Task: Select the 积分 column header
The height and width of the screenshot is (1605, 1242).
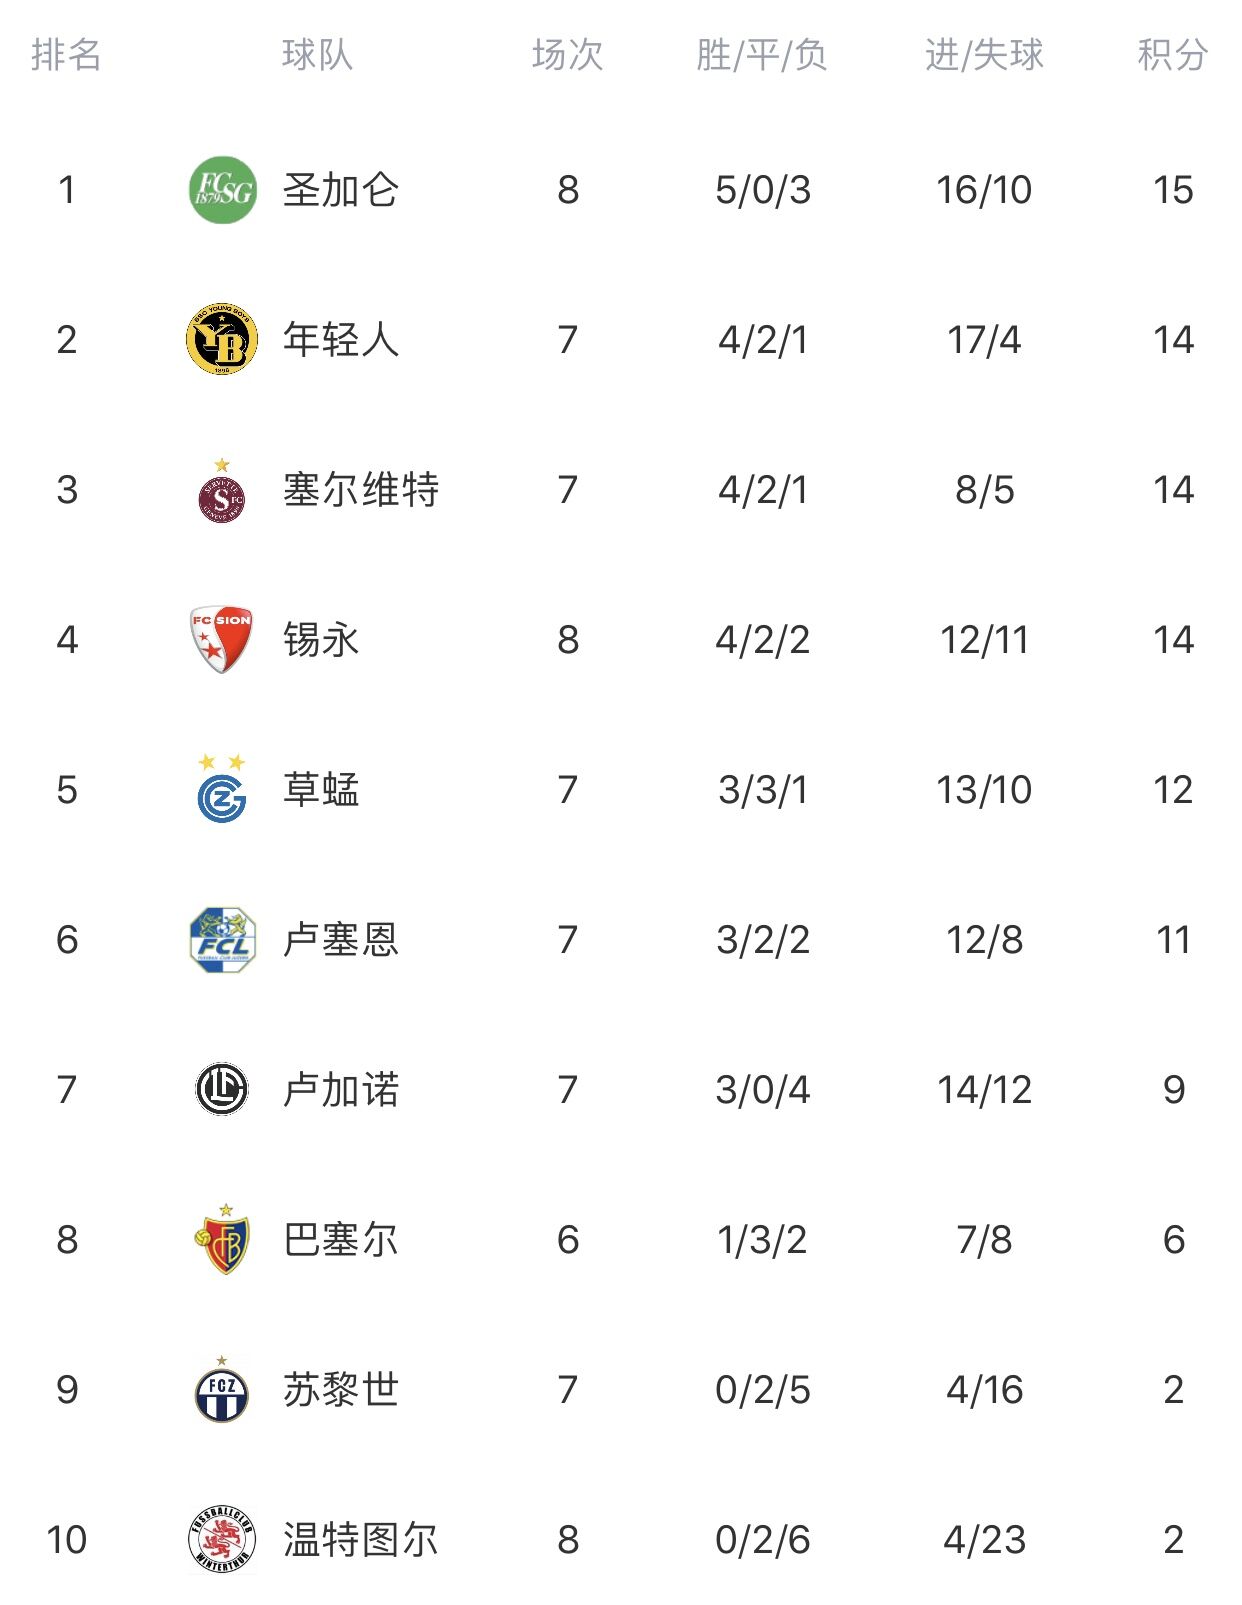Action: (x=1173, y=55)
